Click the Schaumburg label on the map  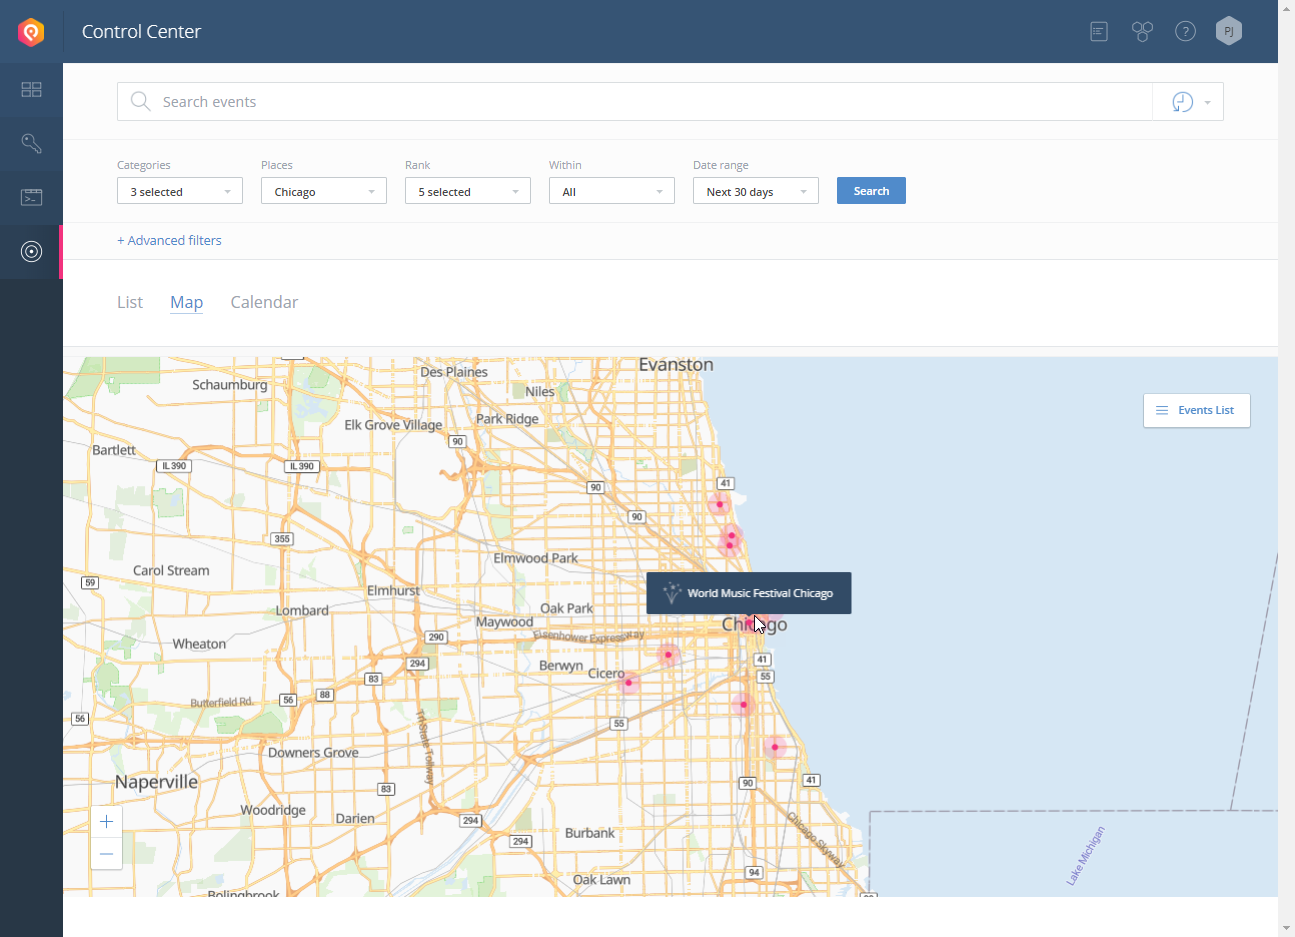click(230, 385)
